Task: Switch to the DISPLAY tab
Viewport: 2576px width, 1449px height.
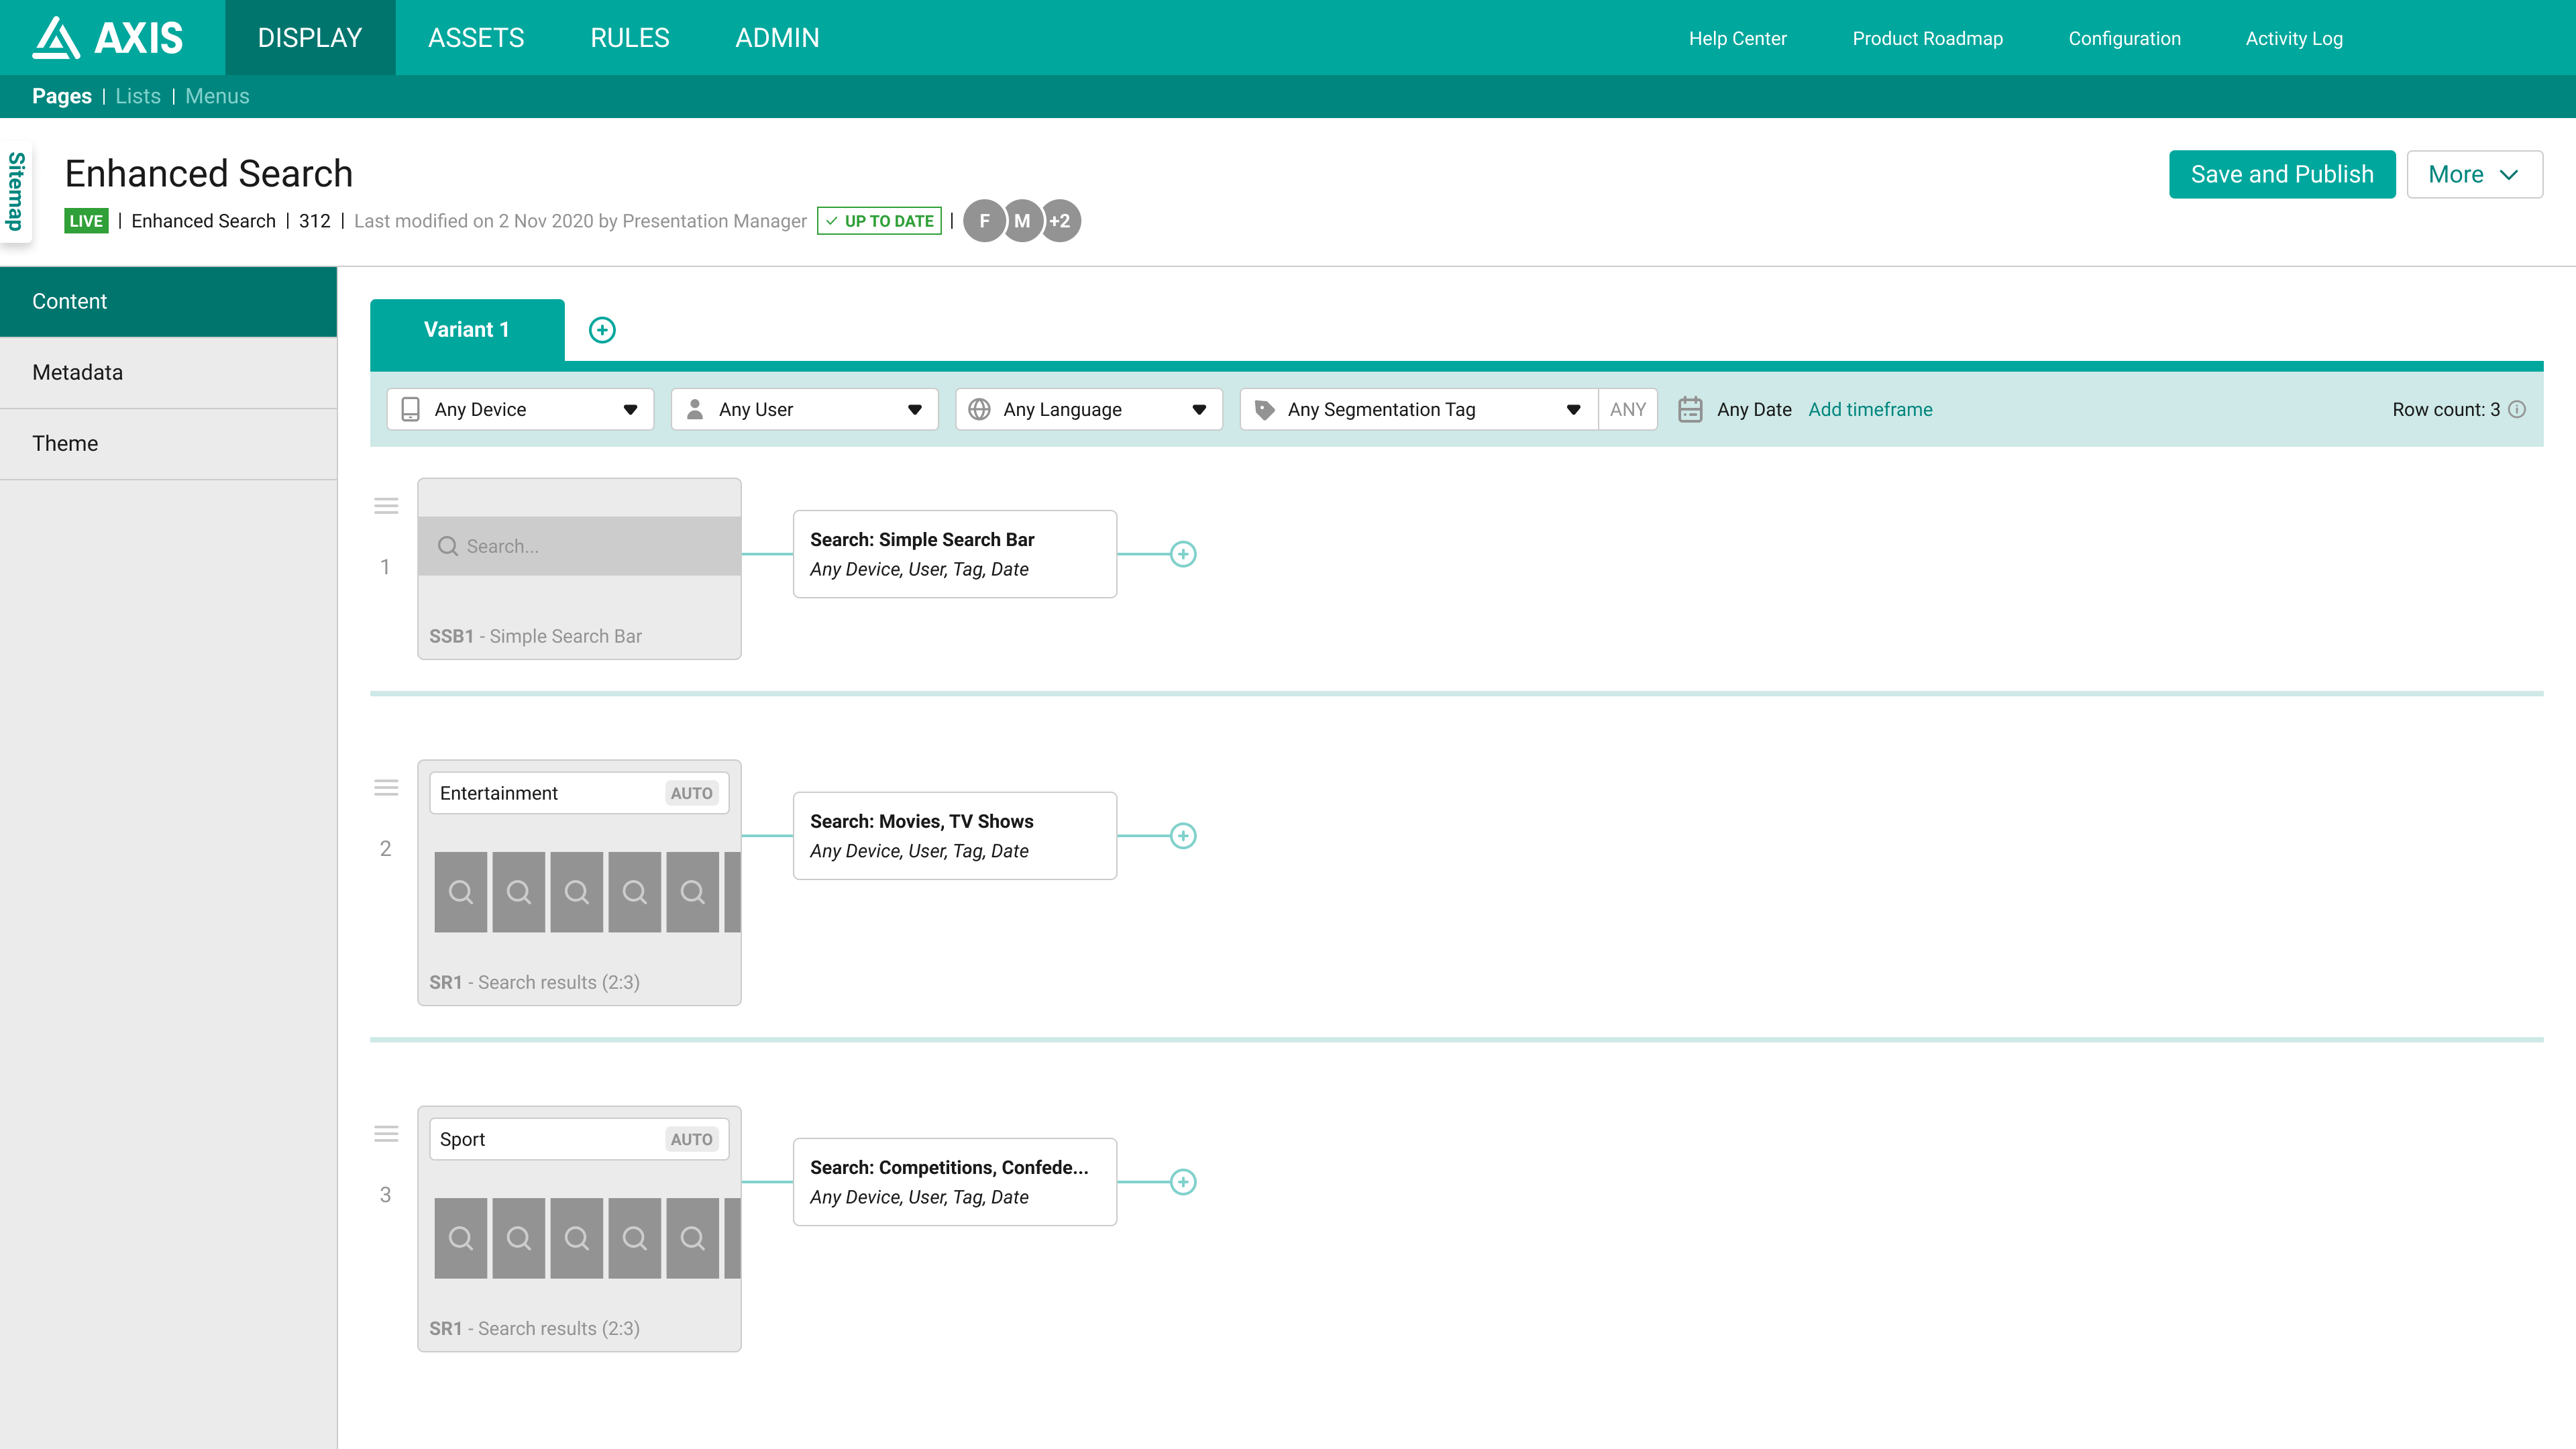Action: click(x=310, y=38)
